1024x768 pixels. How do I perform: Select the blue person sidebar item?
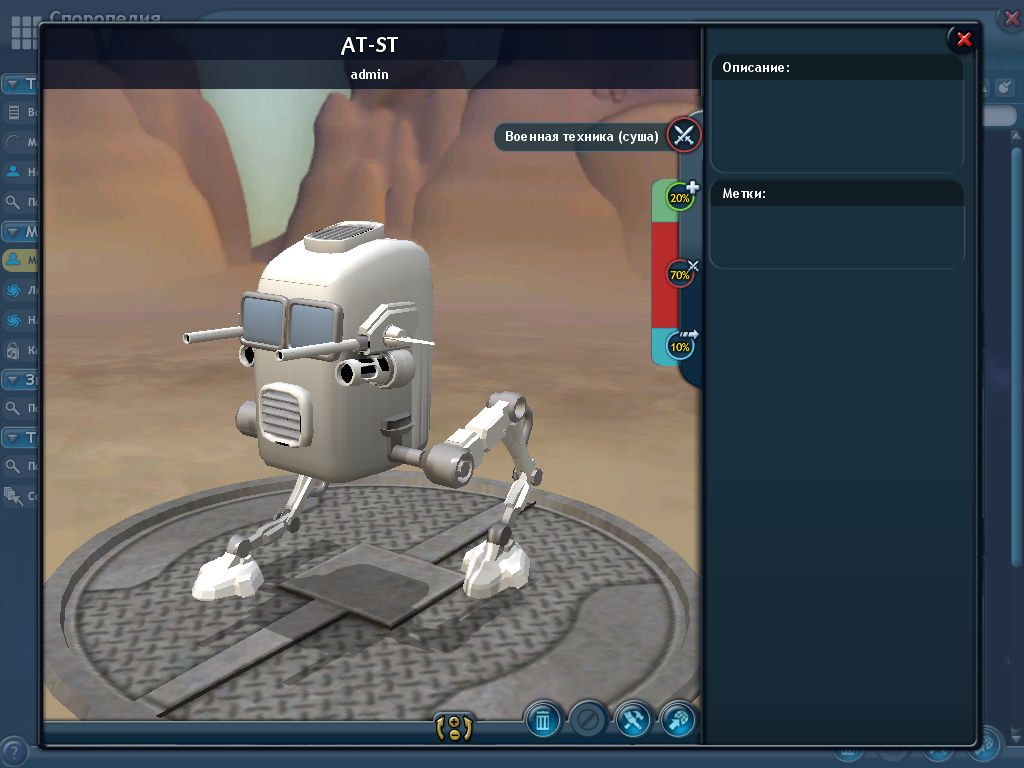tap(13, 171)
